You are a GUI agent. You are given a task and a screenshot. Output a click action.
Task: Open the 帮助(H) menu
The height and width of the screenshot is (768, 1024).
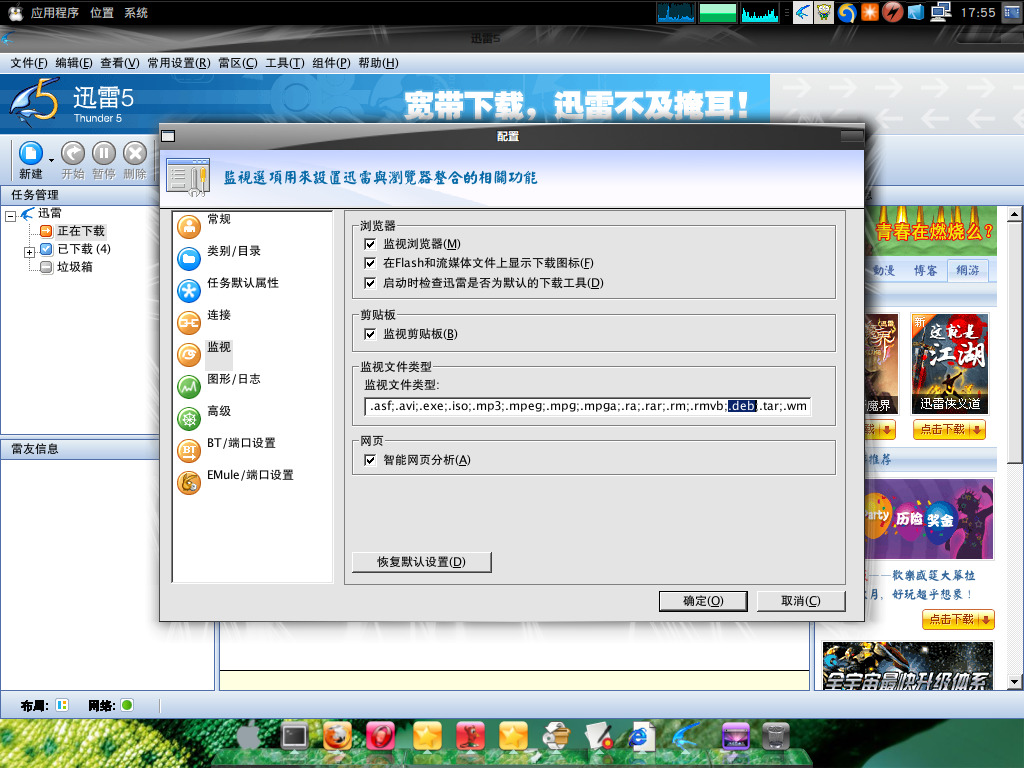pyautogui.click(x=378, y=63)
